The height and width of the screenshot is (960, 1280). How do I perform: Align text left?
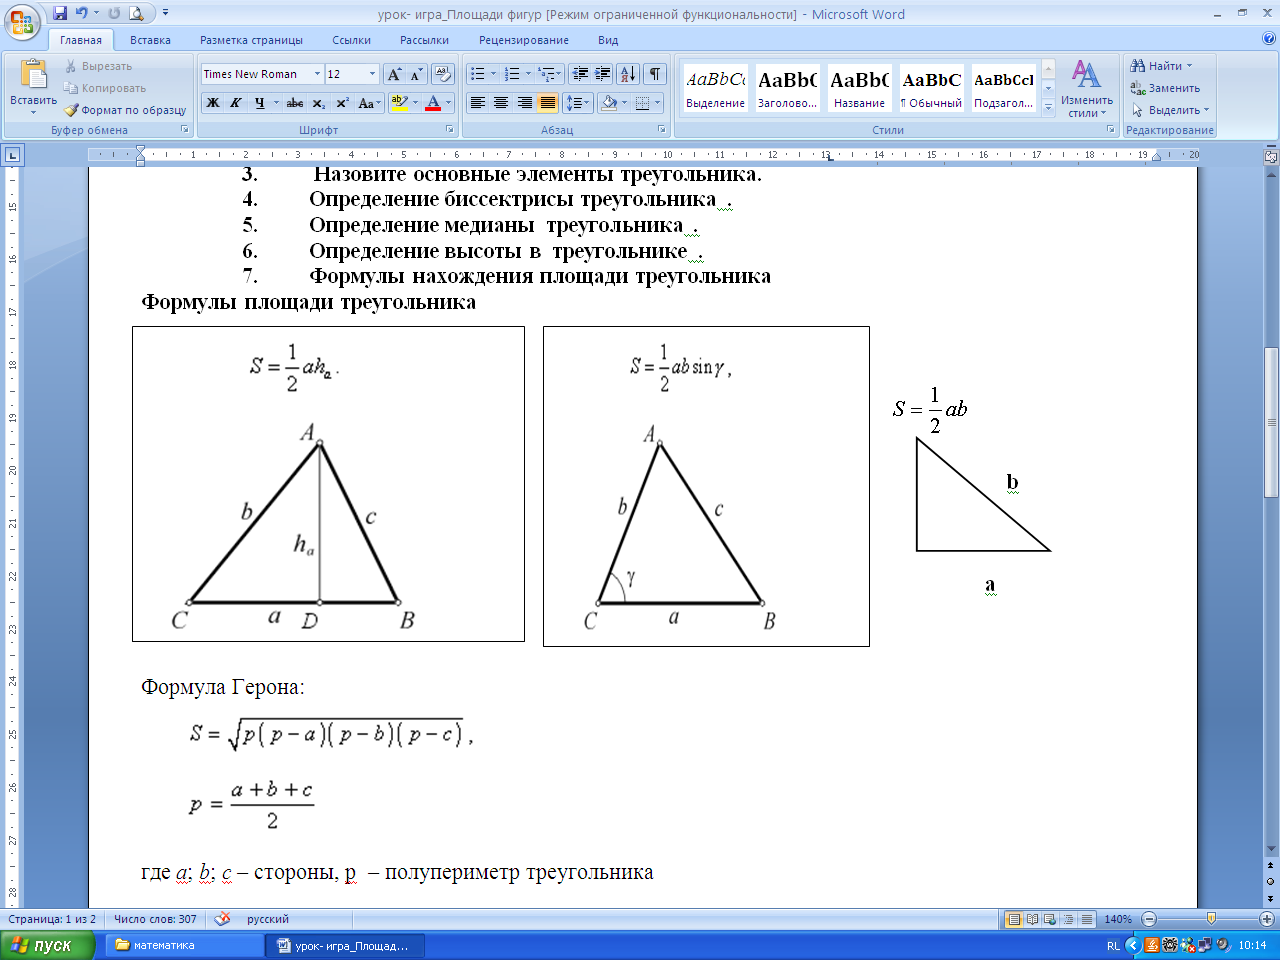478,103
